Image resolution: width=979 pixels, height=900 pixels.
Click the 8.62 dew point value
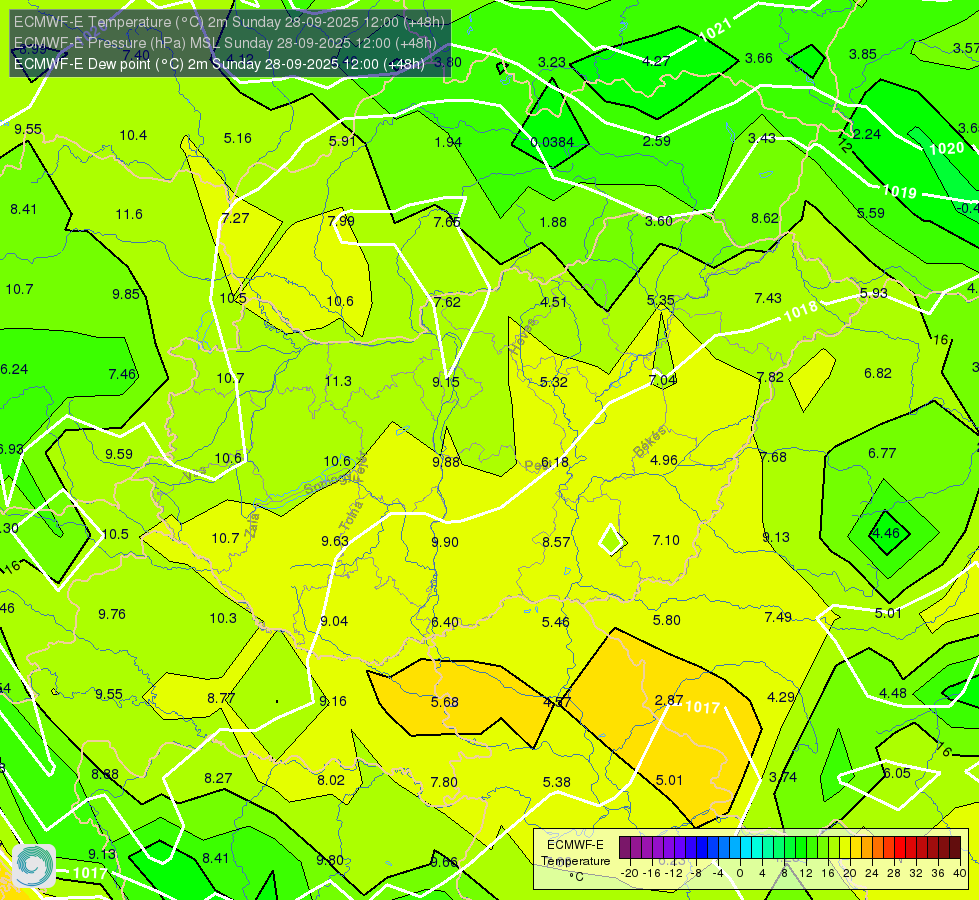pos(765,218)
